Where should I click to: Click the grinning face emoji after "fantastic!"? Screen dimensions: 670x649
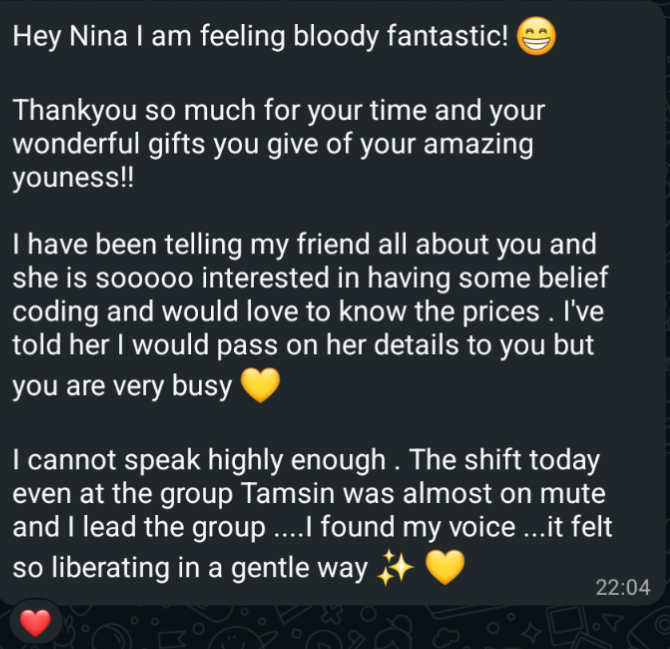(x=538, y=39)
